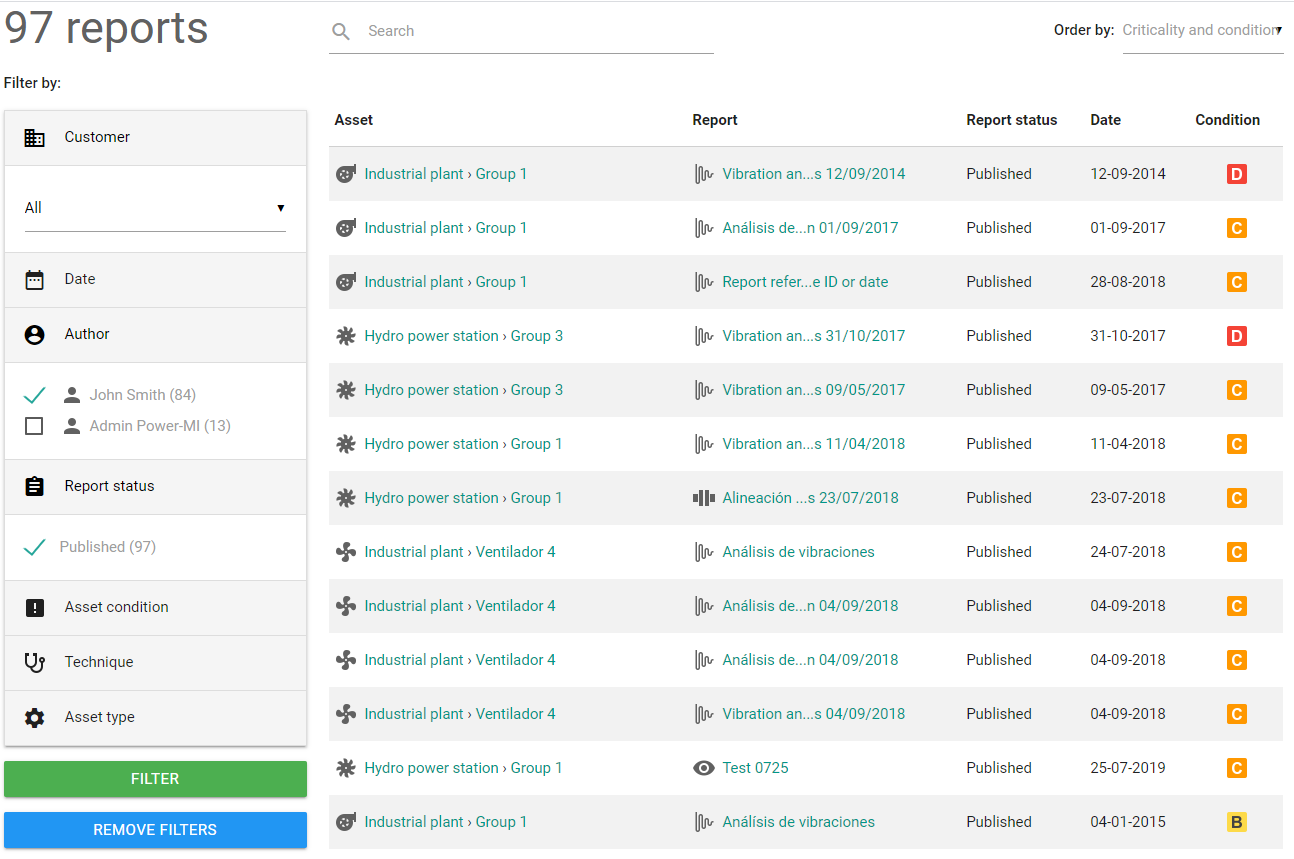
Task: Click the search magnifier icon
Action: [341, 32]
